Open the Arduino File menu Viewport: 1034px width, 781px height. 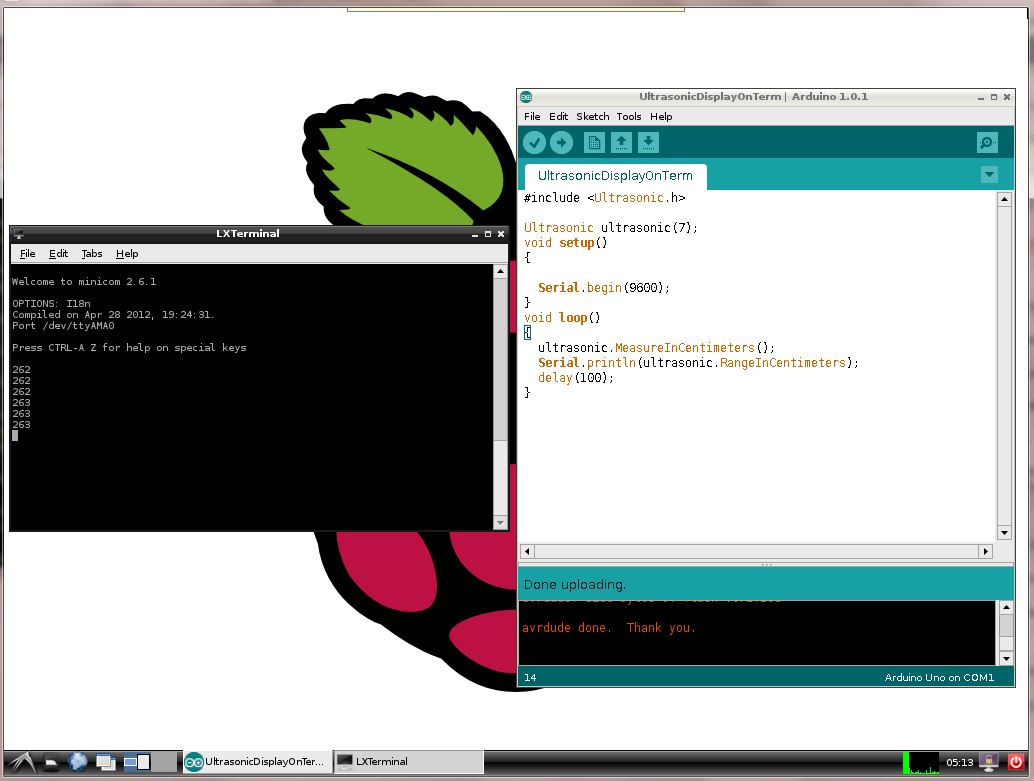point(532,117)
